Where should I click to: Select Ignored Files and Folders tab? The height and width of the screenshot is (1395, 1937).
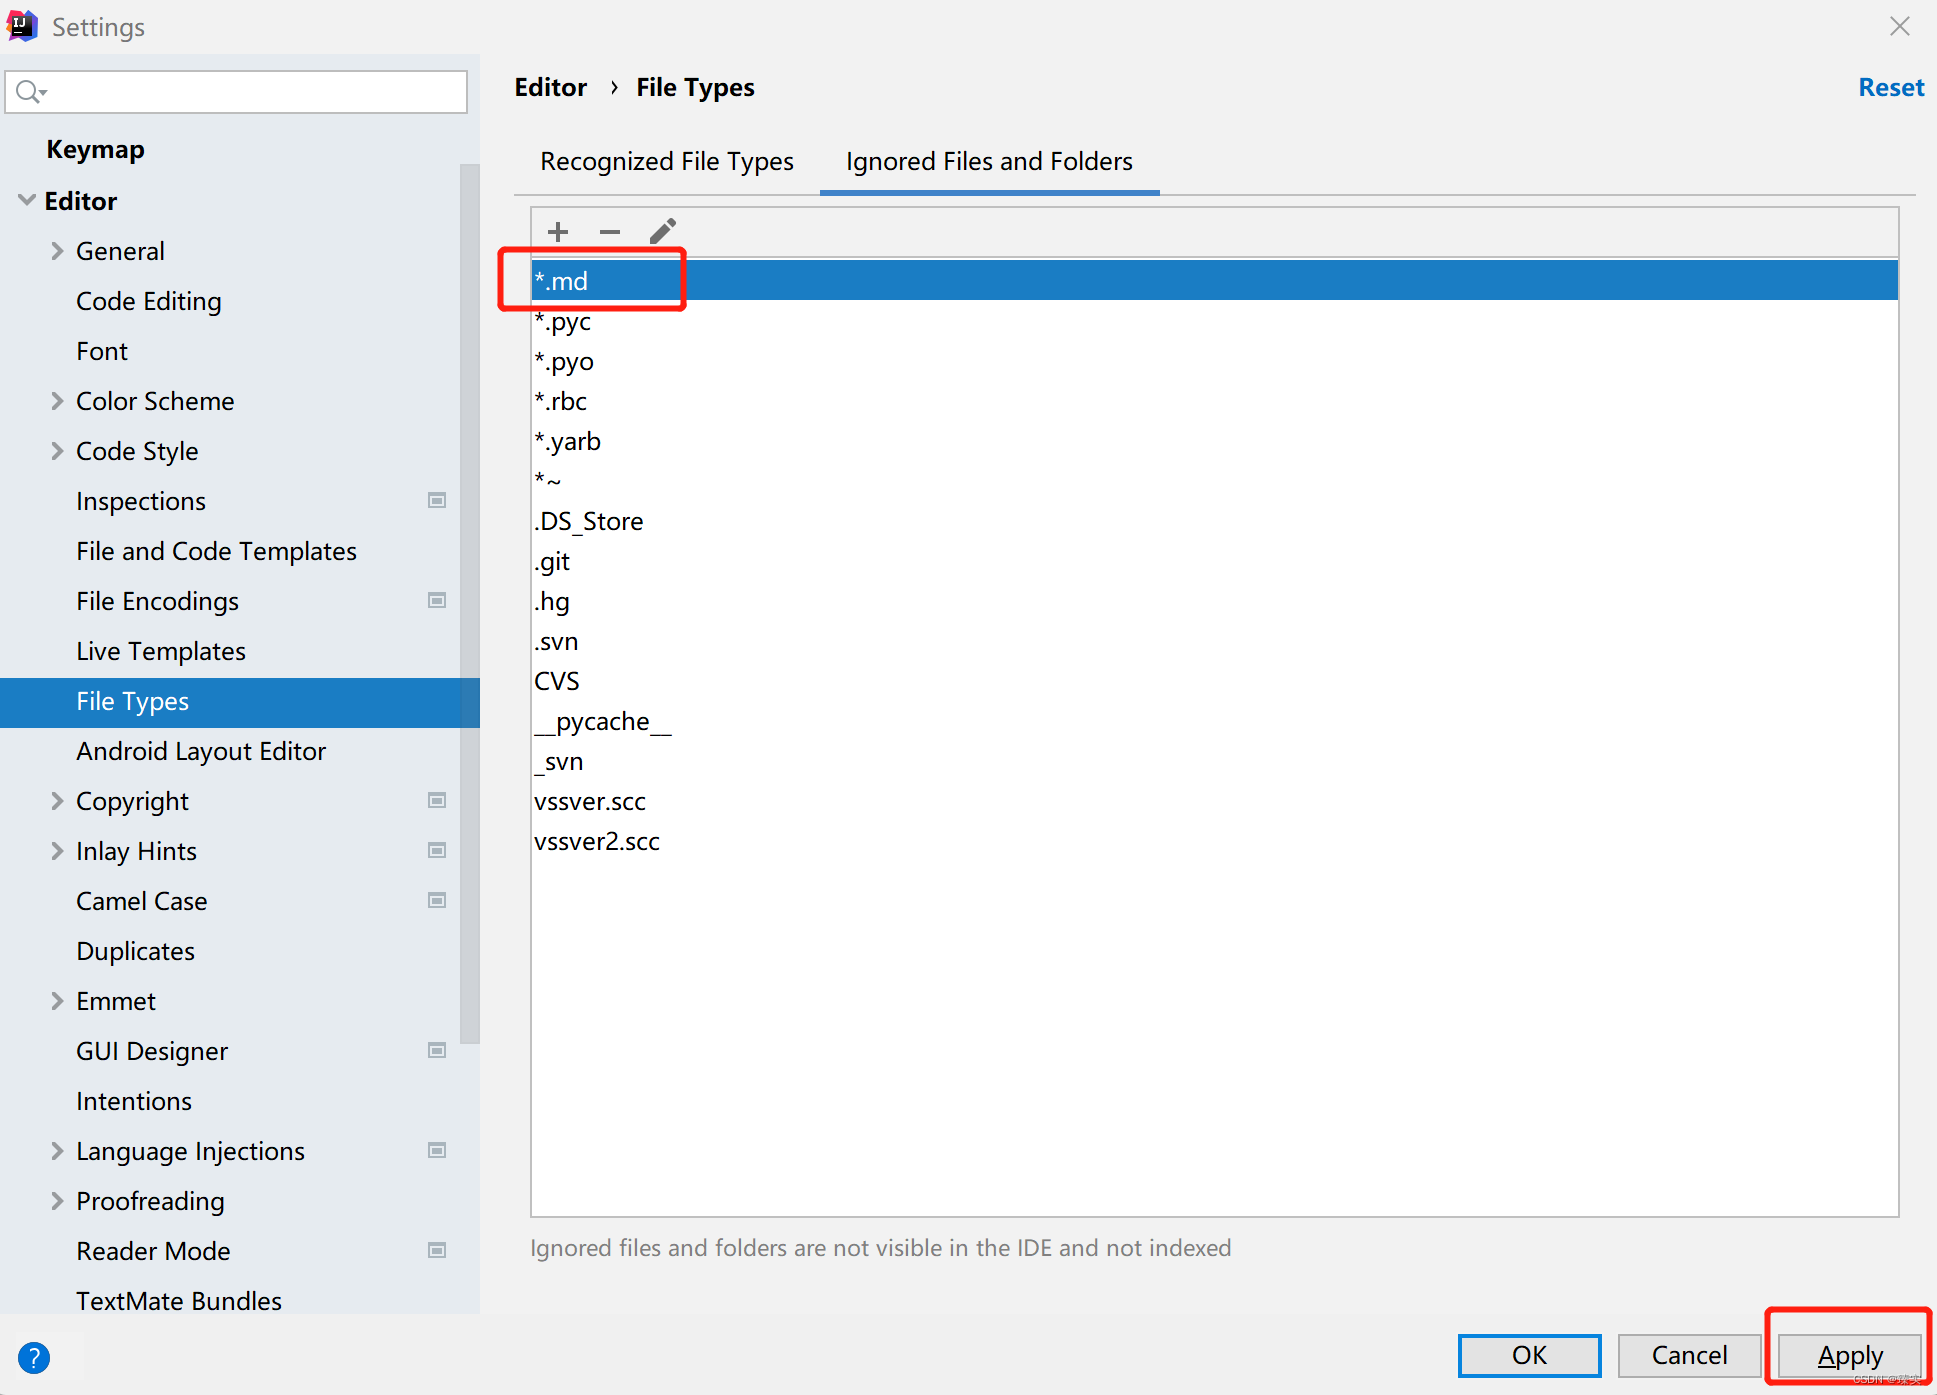pos(989,161)
